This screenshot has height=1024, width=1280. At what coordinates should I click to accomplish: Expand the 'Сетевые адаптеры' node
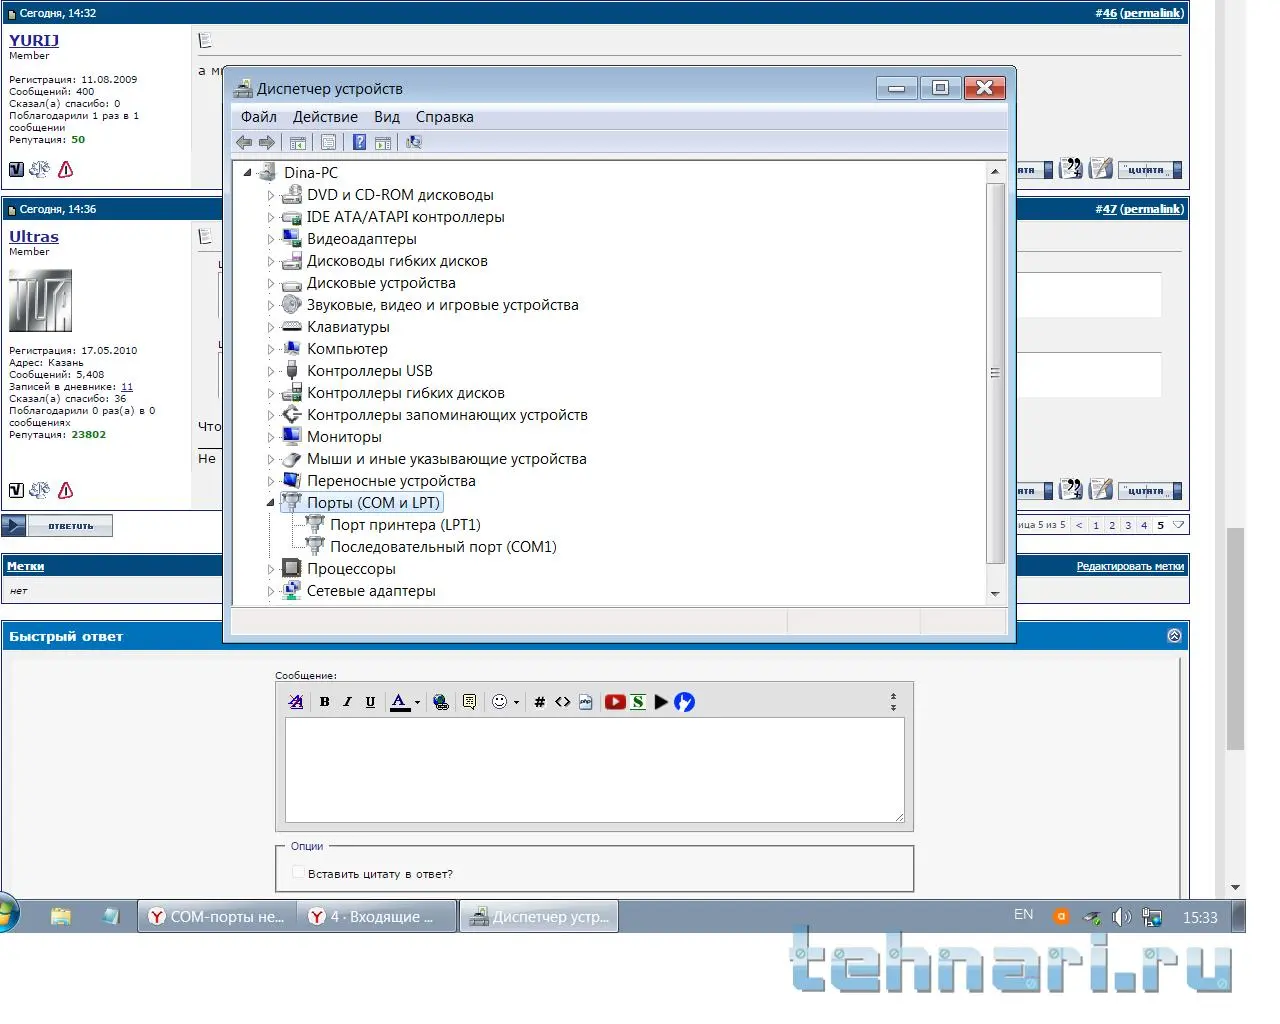tap(270, 591)
